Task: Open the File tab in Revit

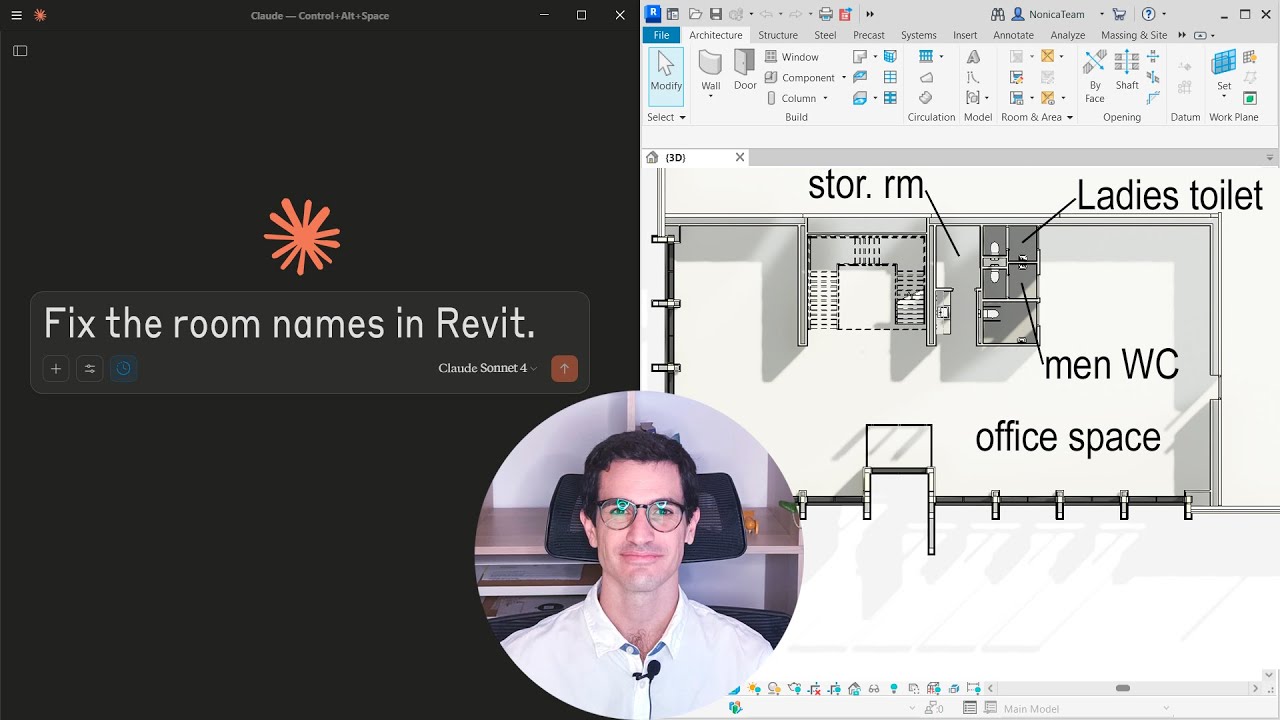Action: [x=661, y=35]
